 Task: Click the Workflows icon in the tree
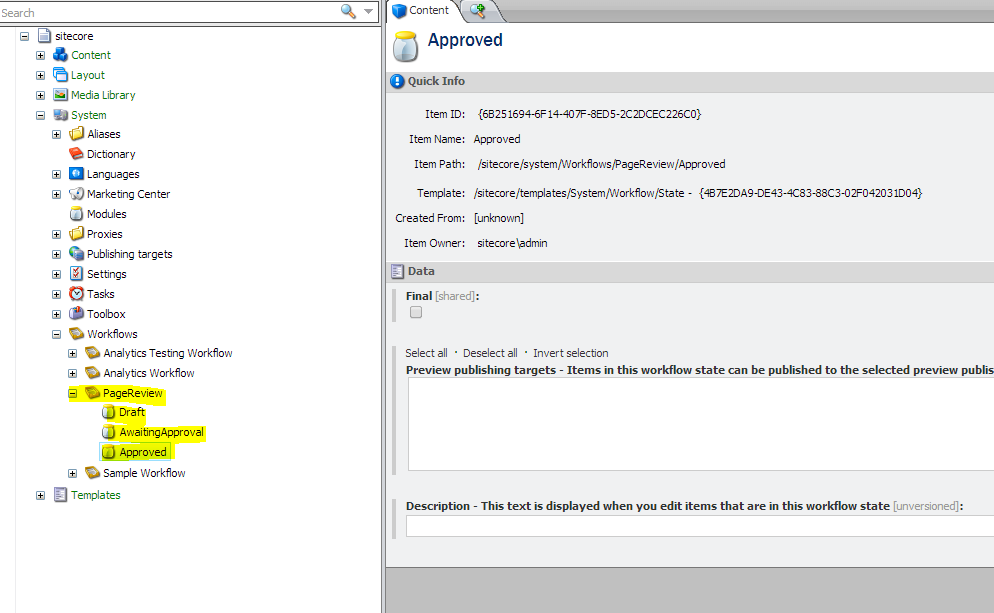(77, 333)
